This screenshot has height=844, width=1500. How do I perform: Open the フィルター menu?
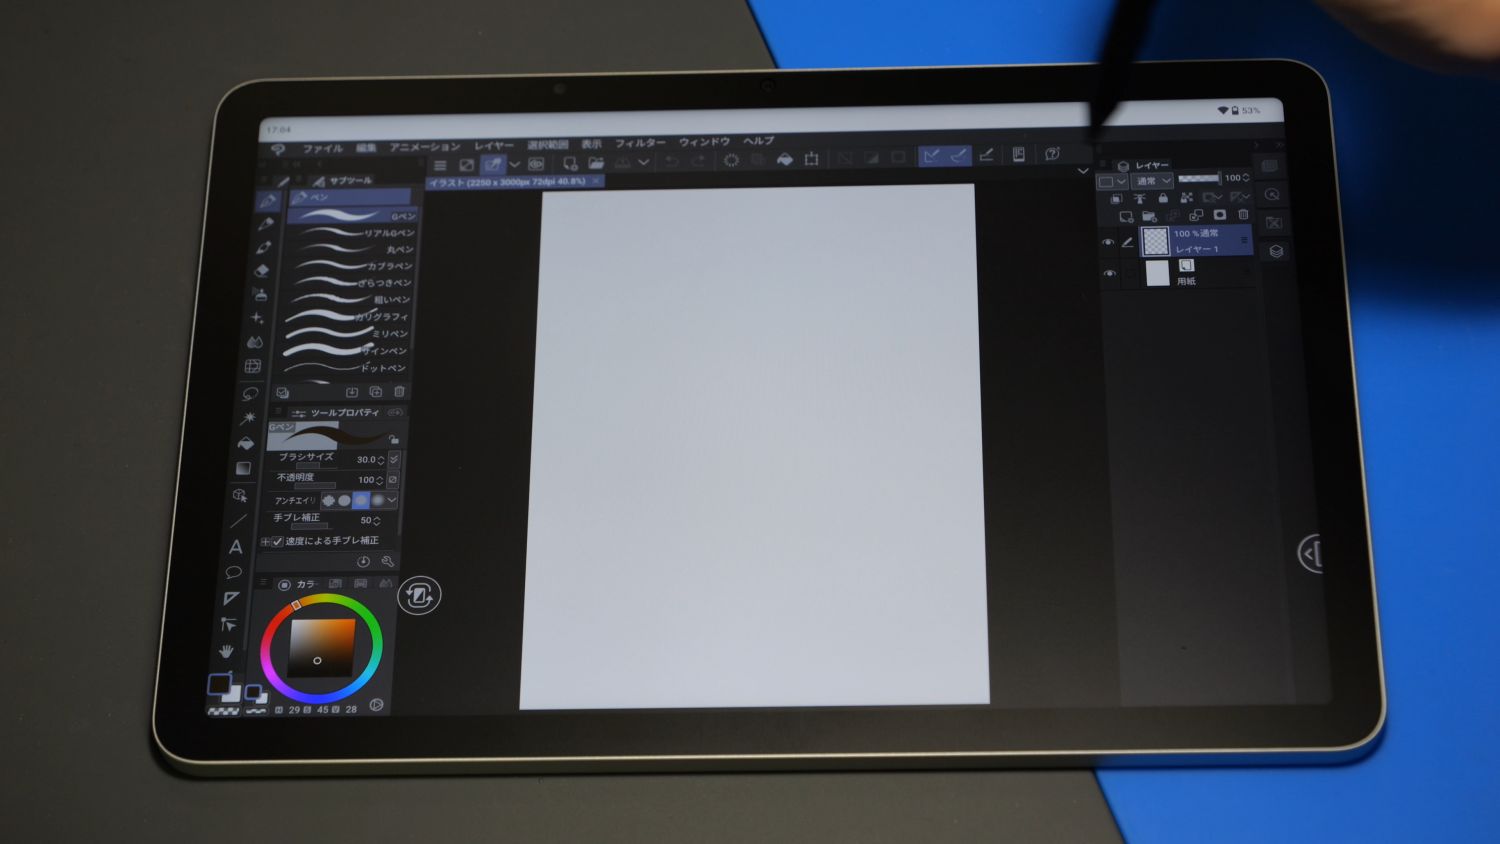(640, 143)
